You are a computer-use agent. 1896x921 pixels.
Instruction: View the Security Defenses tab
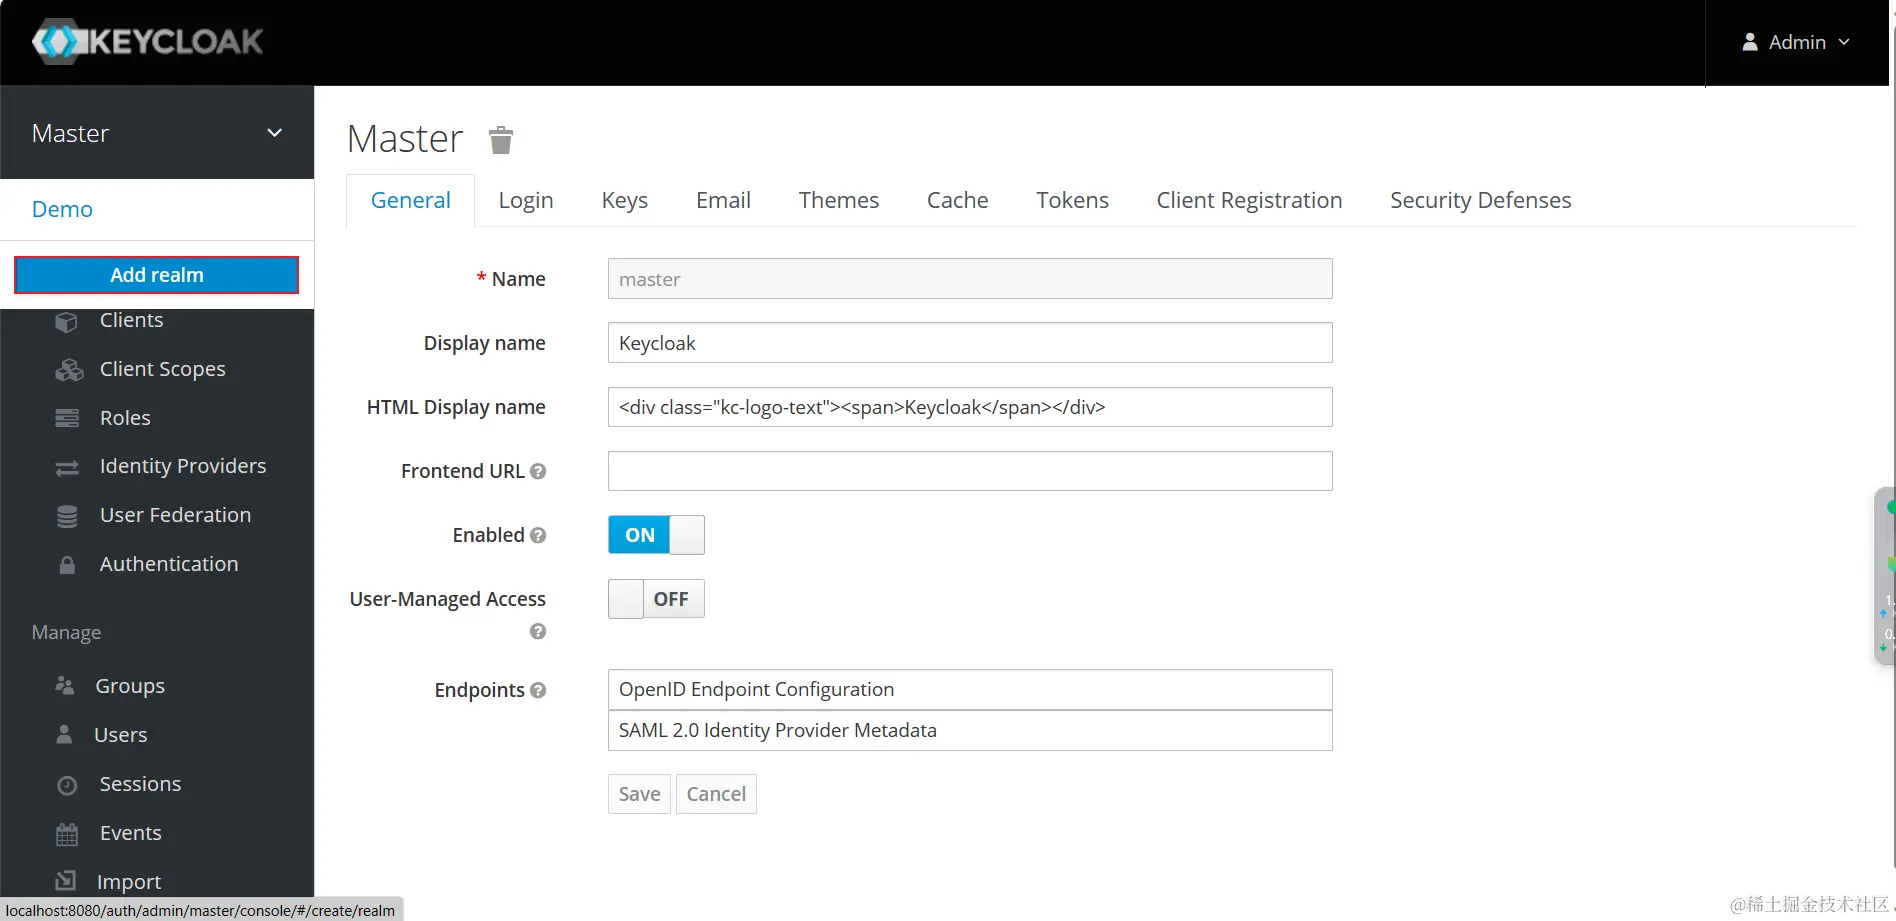click(x=1481, y=200)
